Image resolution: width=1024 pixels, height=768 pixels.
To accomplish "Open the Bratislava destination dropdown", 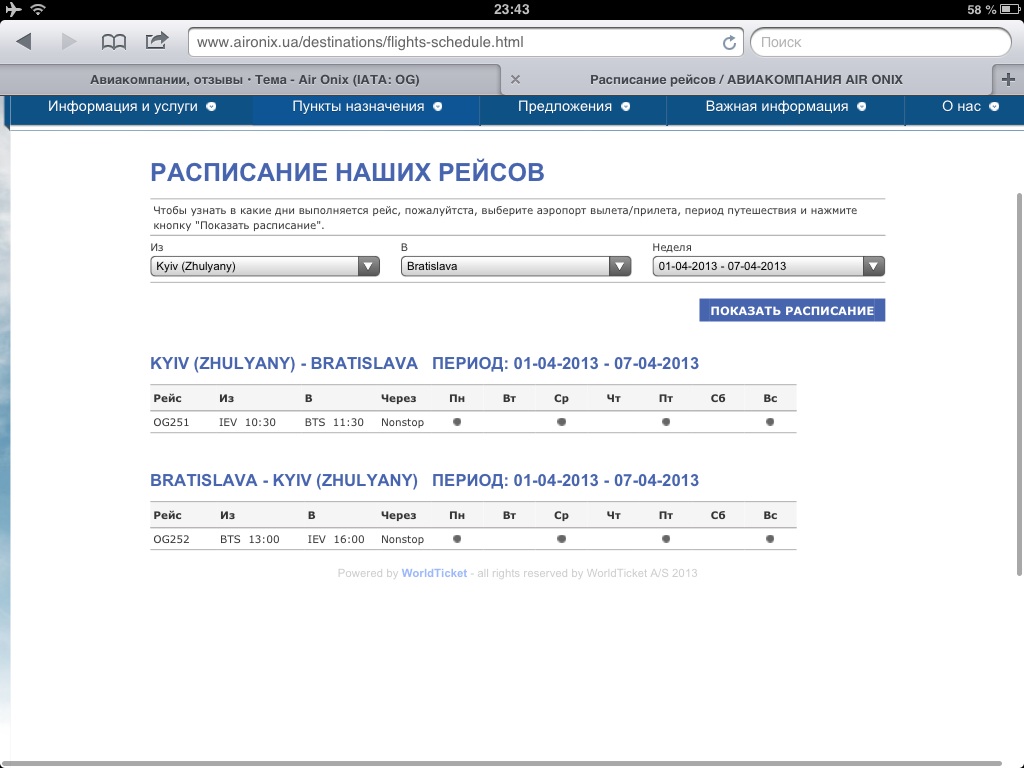I will pyautogui.click(x=516, y=266).
